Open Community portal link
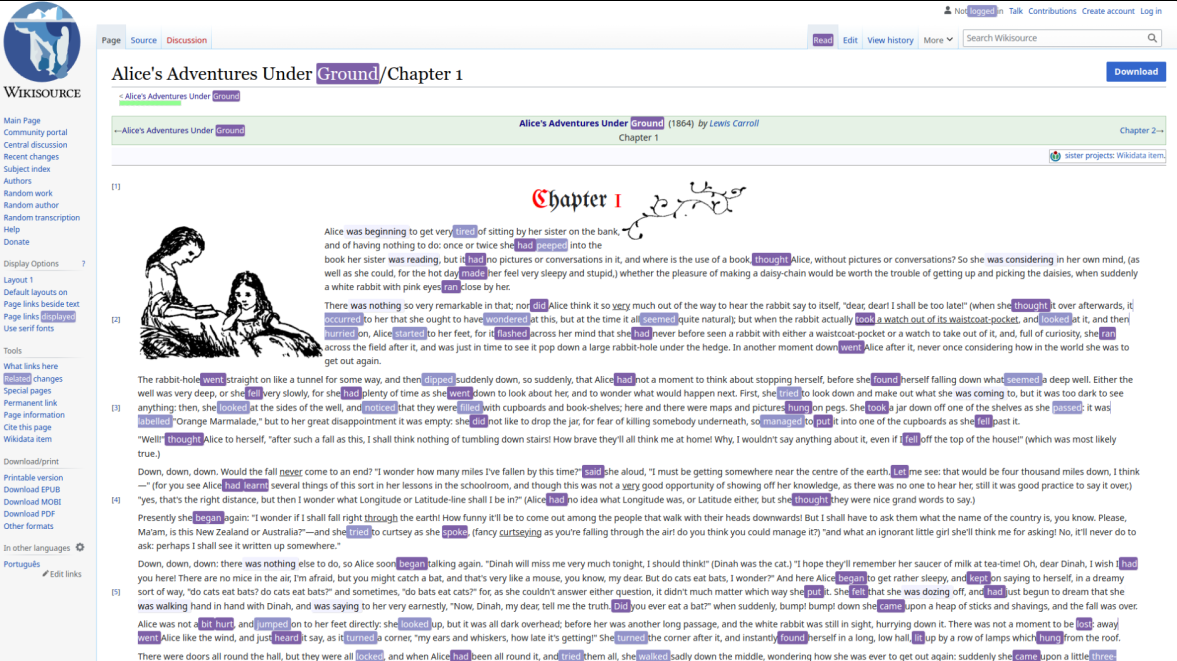The width and height of the screenshot is (1177, 661). point(35,132)
